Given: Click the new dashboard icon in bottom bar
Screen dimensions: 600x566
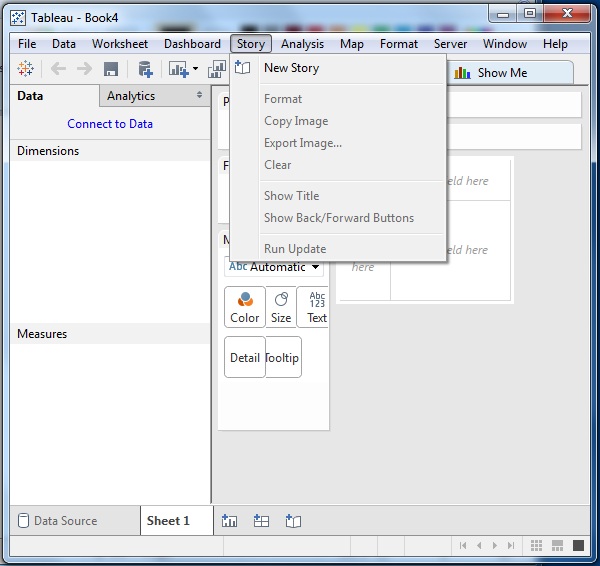Looking at the screenshot, I should coord(261,520).
